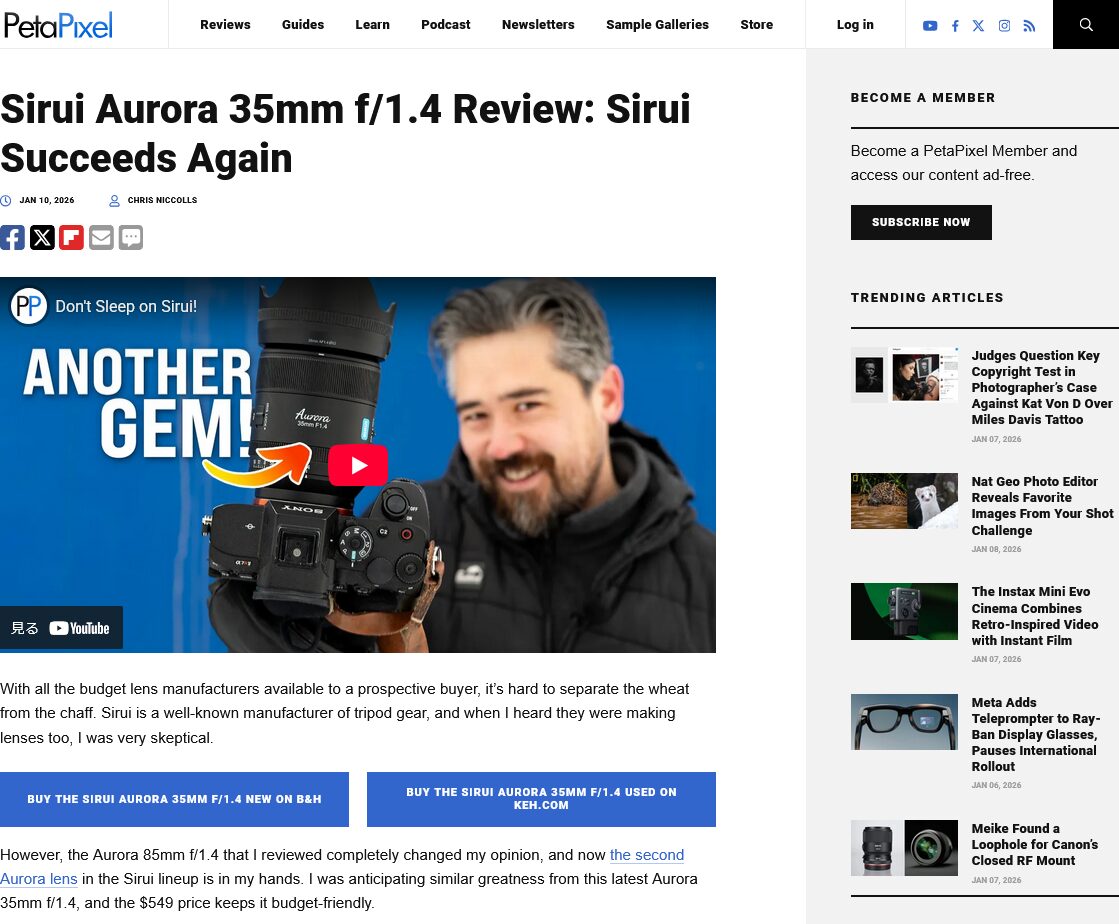Open the site search magnifier
The width and height of the screenshot is (1119, 924).
(x=1086, y=24)
